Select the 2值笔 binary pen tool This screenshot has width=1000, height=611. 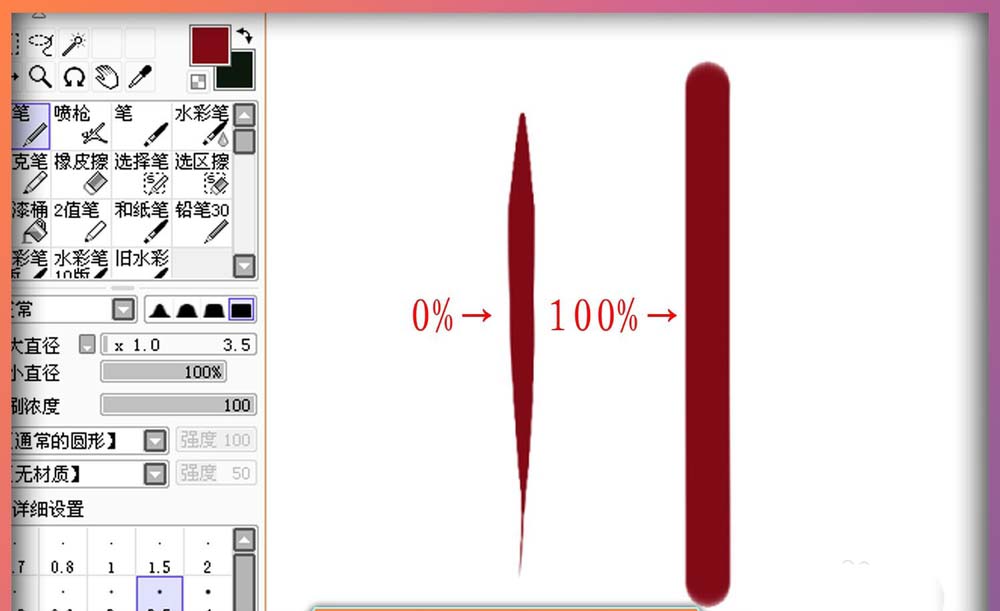click(x=82, y=220)
